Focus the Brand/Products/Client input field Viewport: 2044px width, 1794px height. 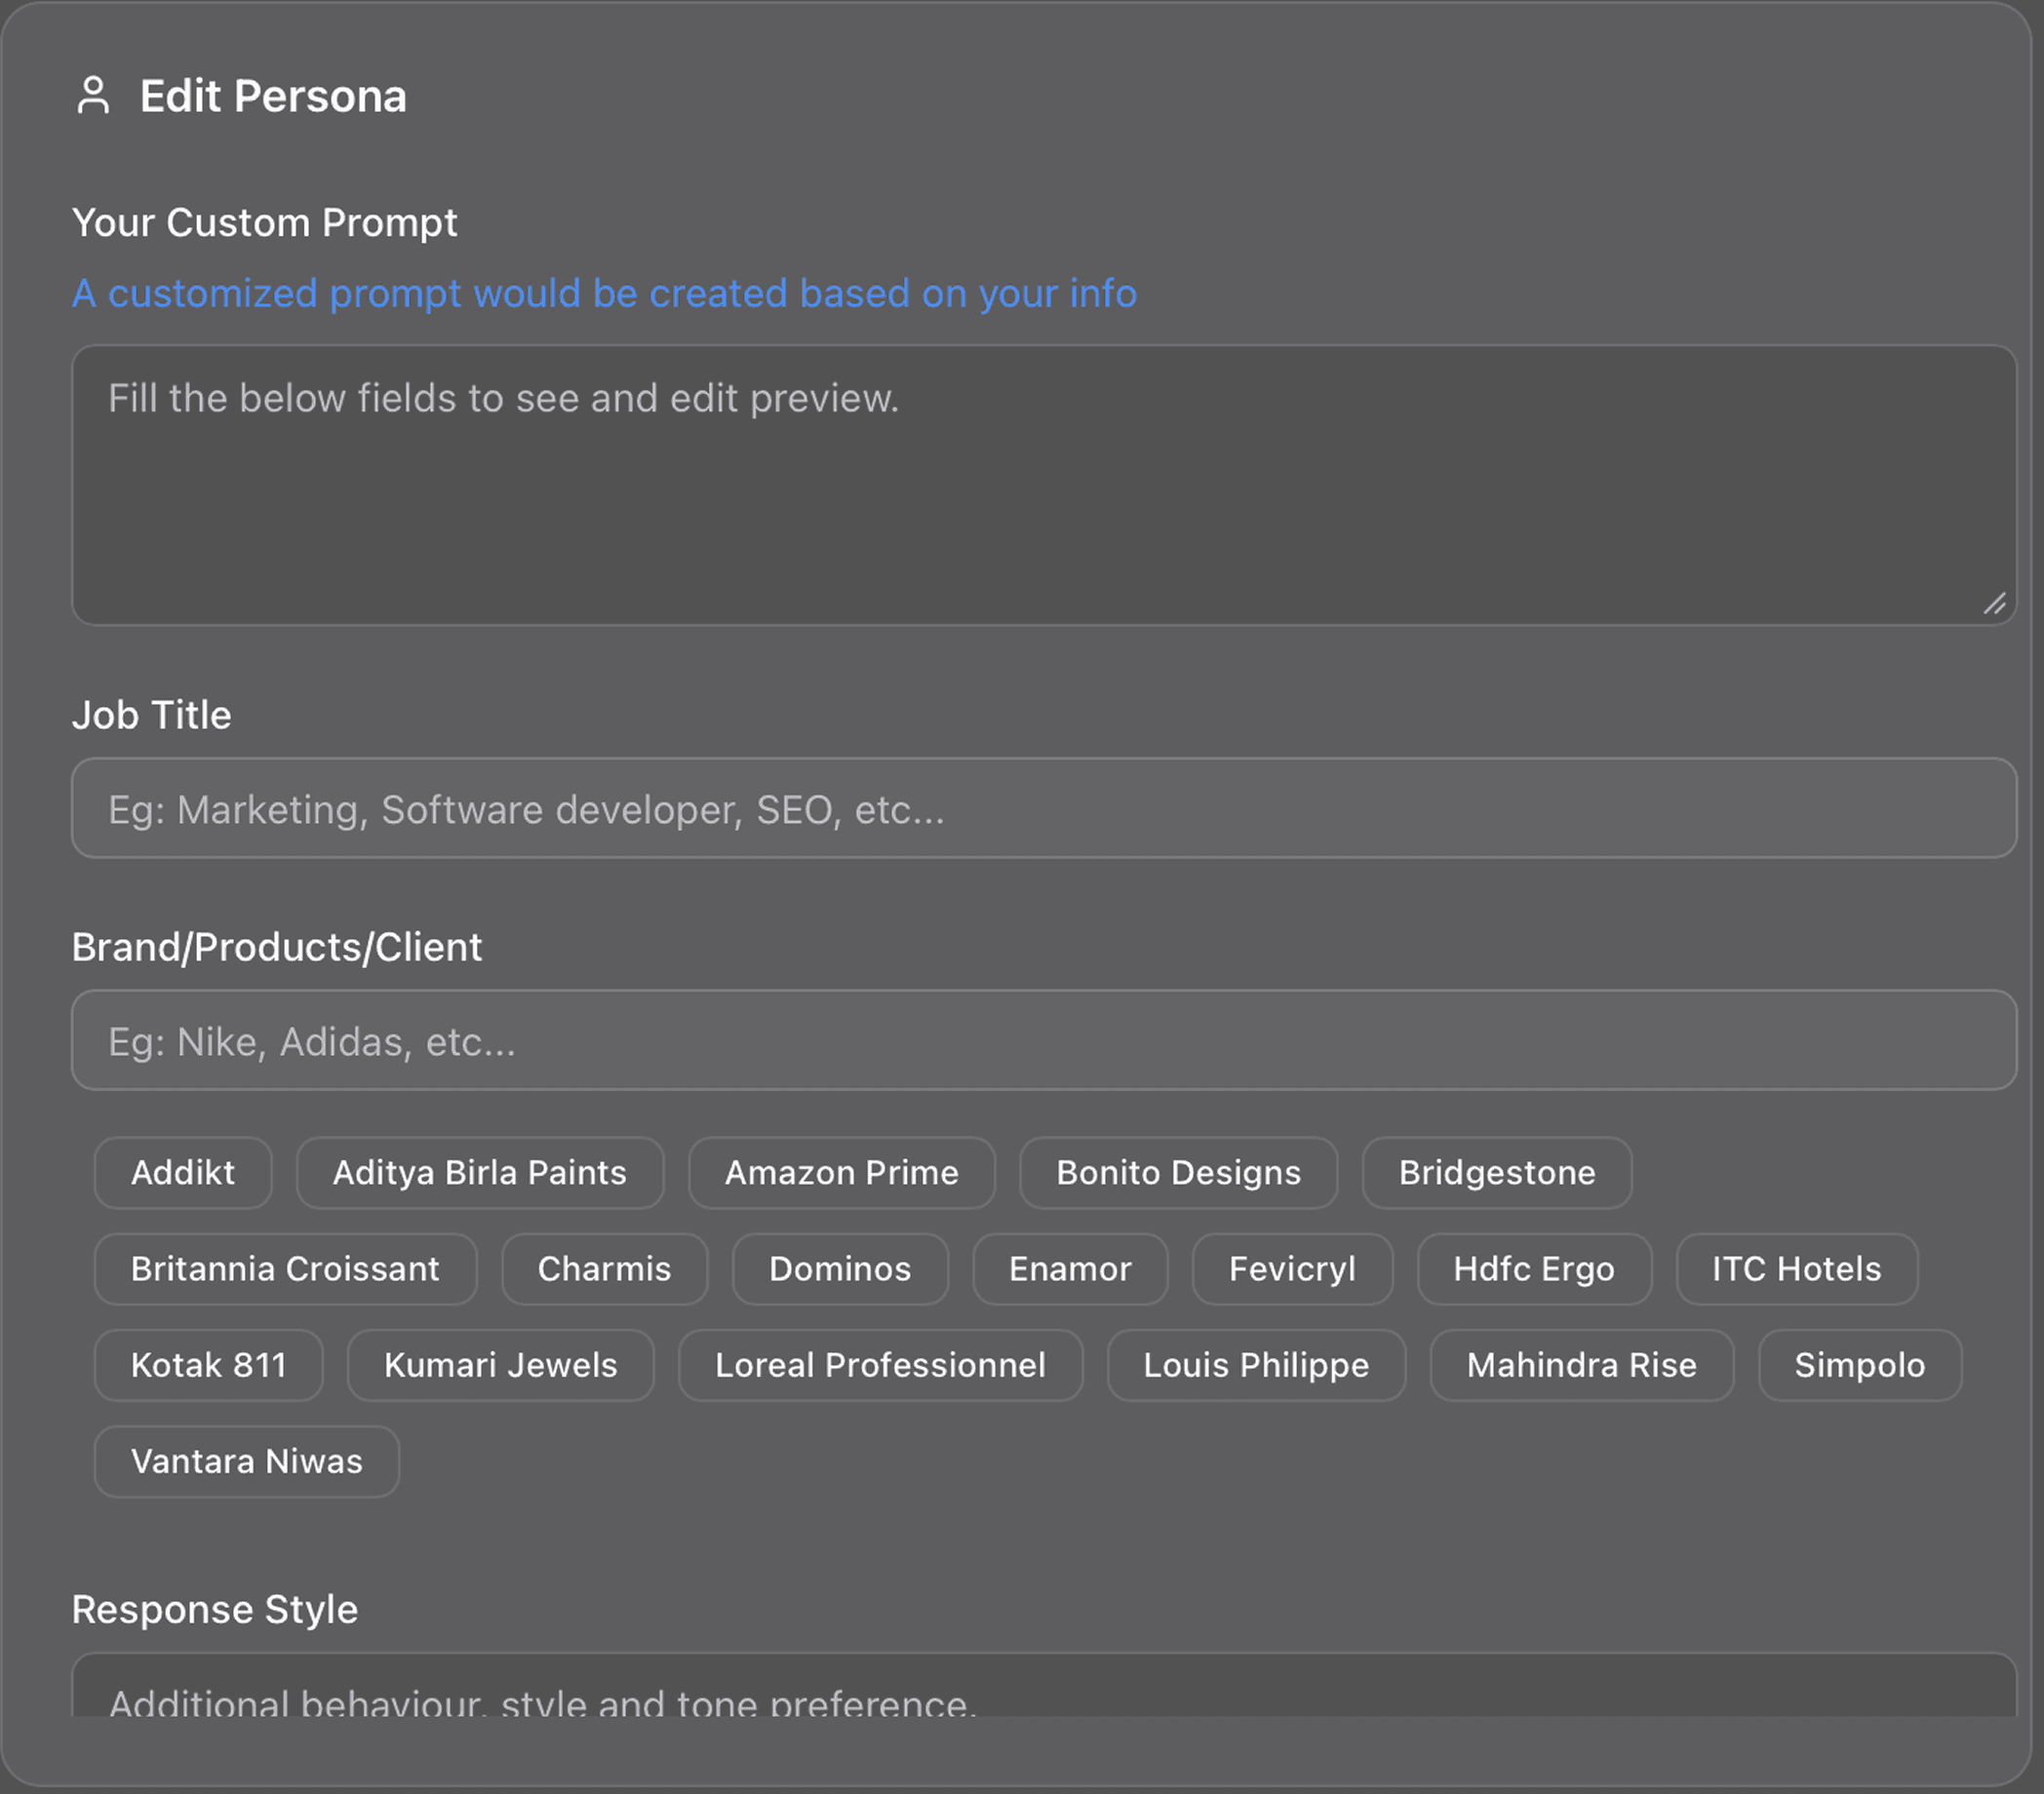[1043, 1040]
